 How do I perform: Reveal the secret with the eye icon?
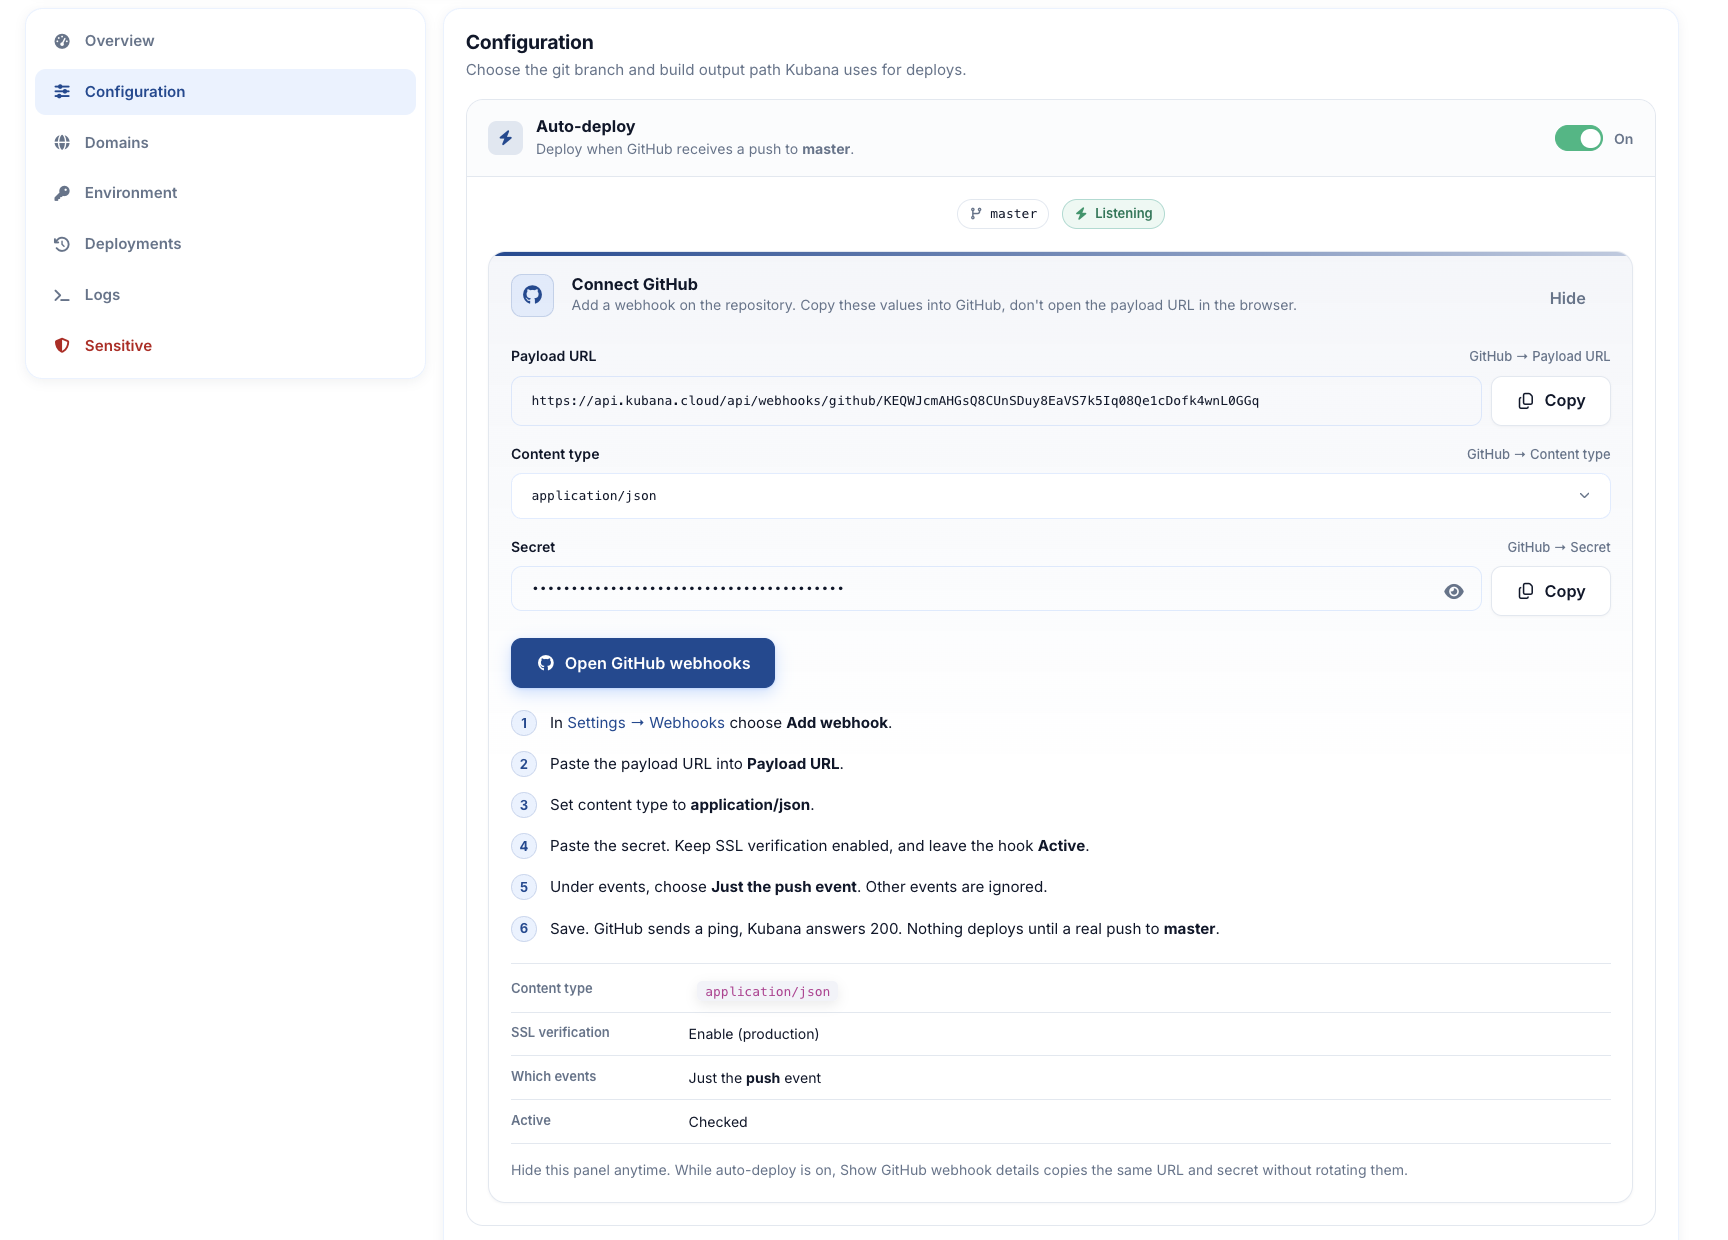pos(1454,592)
